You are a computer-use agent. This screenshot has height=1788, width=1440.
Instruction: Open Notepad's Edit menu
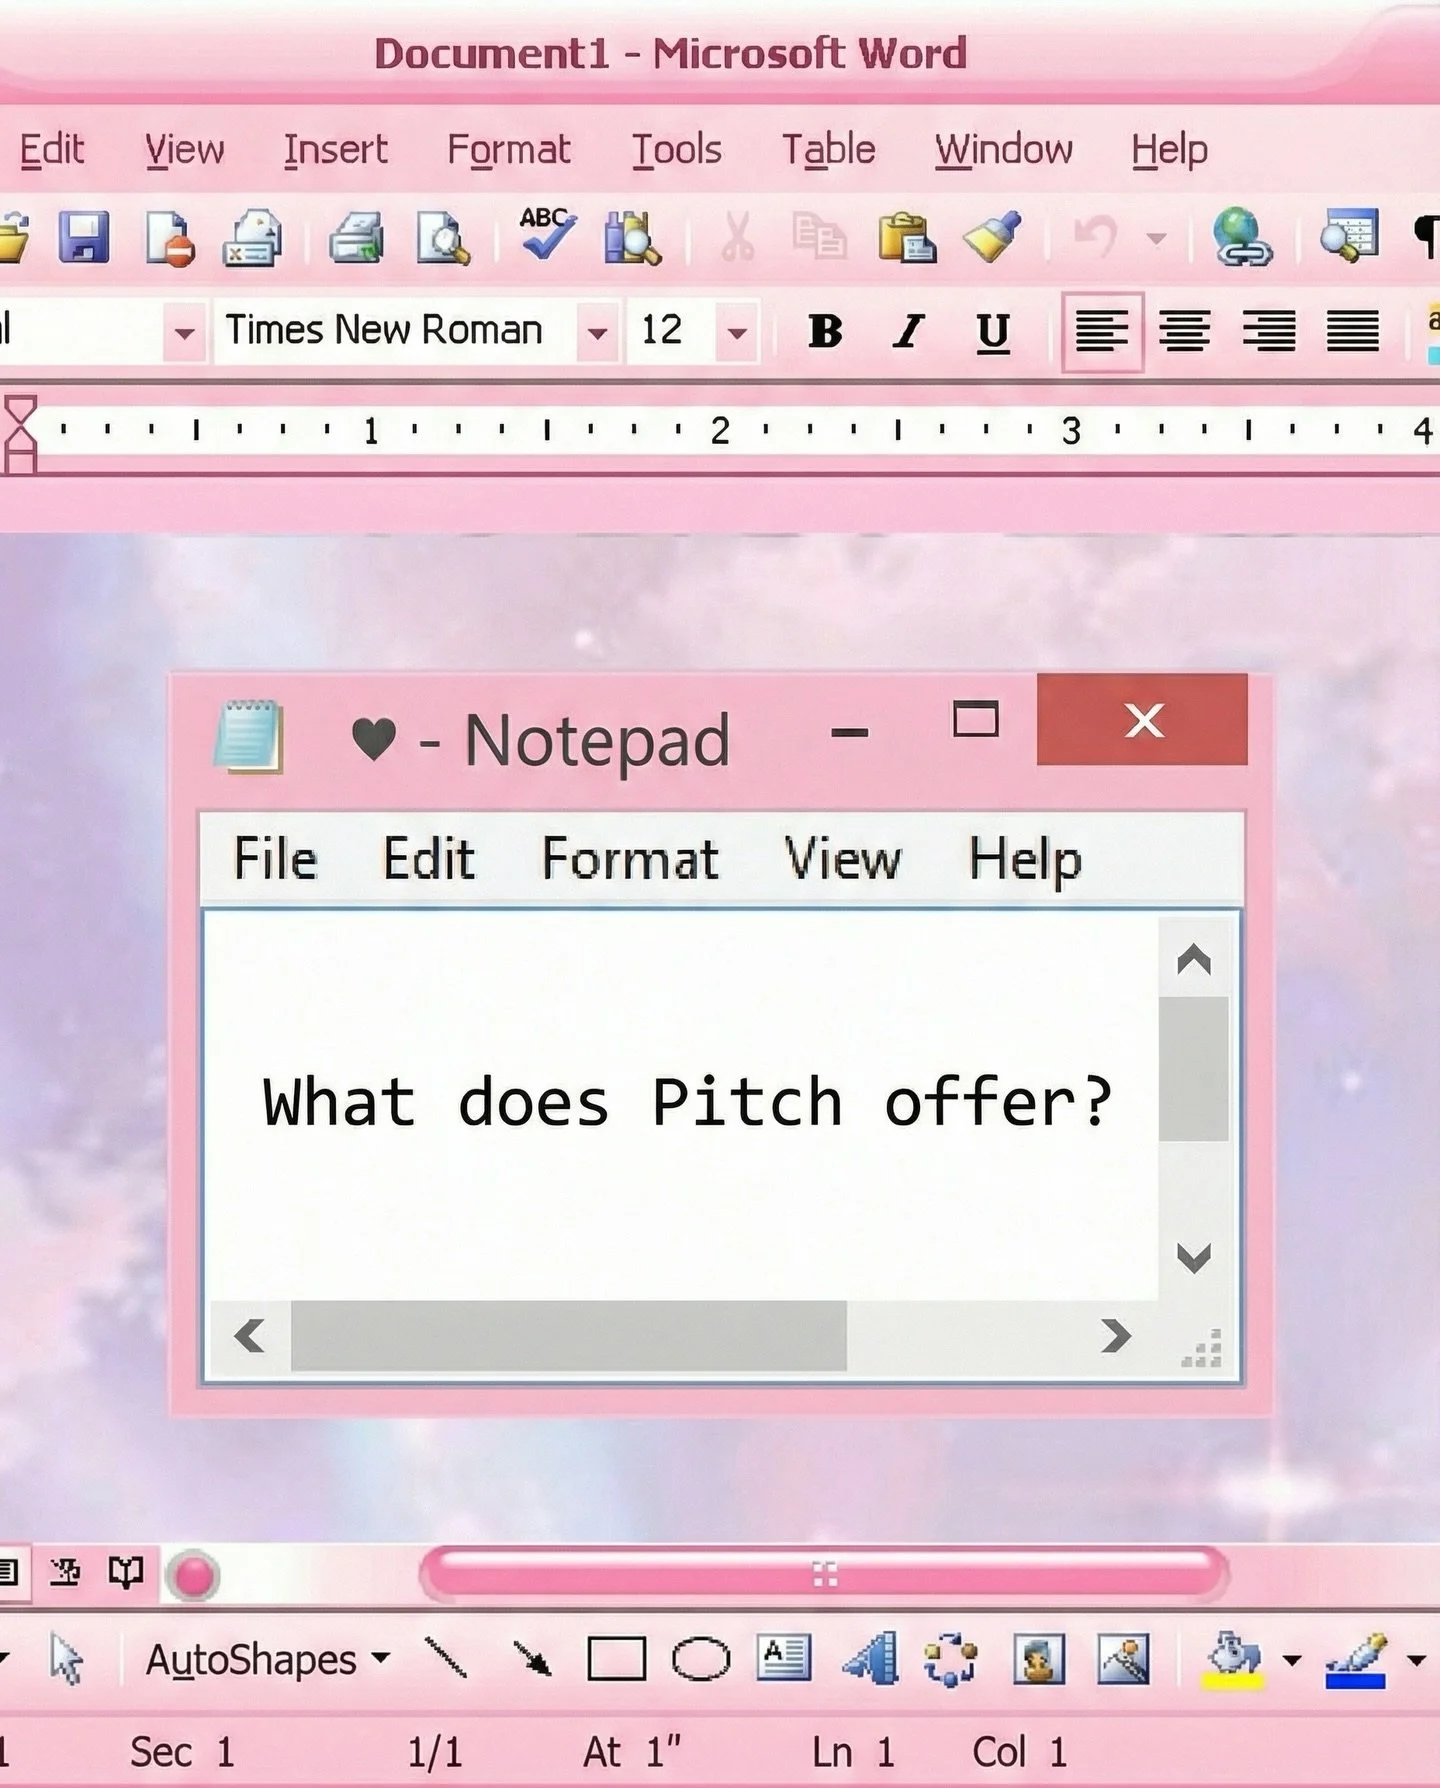tap(429, 859)
